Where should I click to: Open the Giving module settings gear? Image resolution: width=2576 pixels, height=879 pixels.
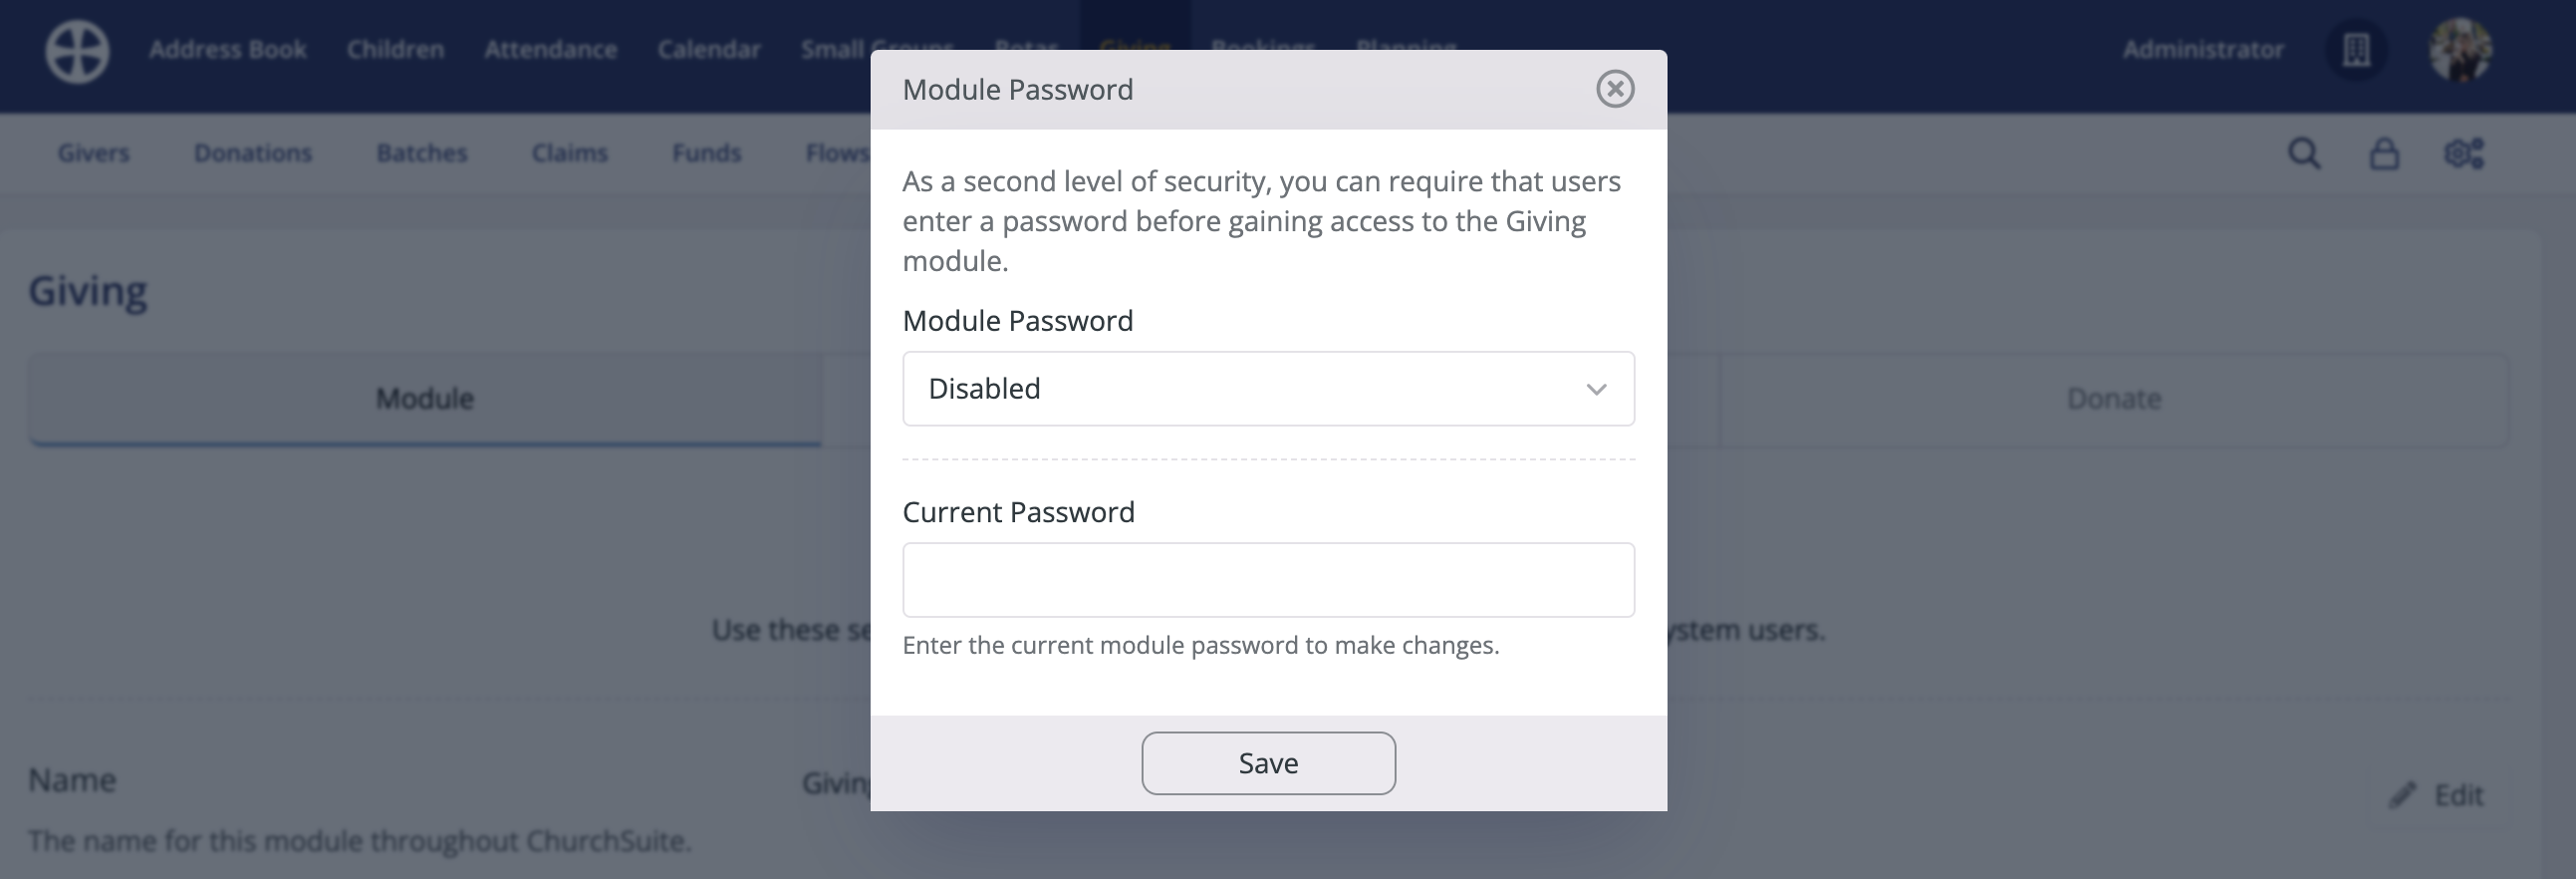[x=2465, y=153]
